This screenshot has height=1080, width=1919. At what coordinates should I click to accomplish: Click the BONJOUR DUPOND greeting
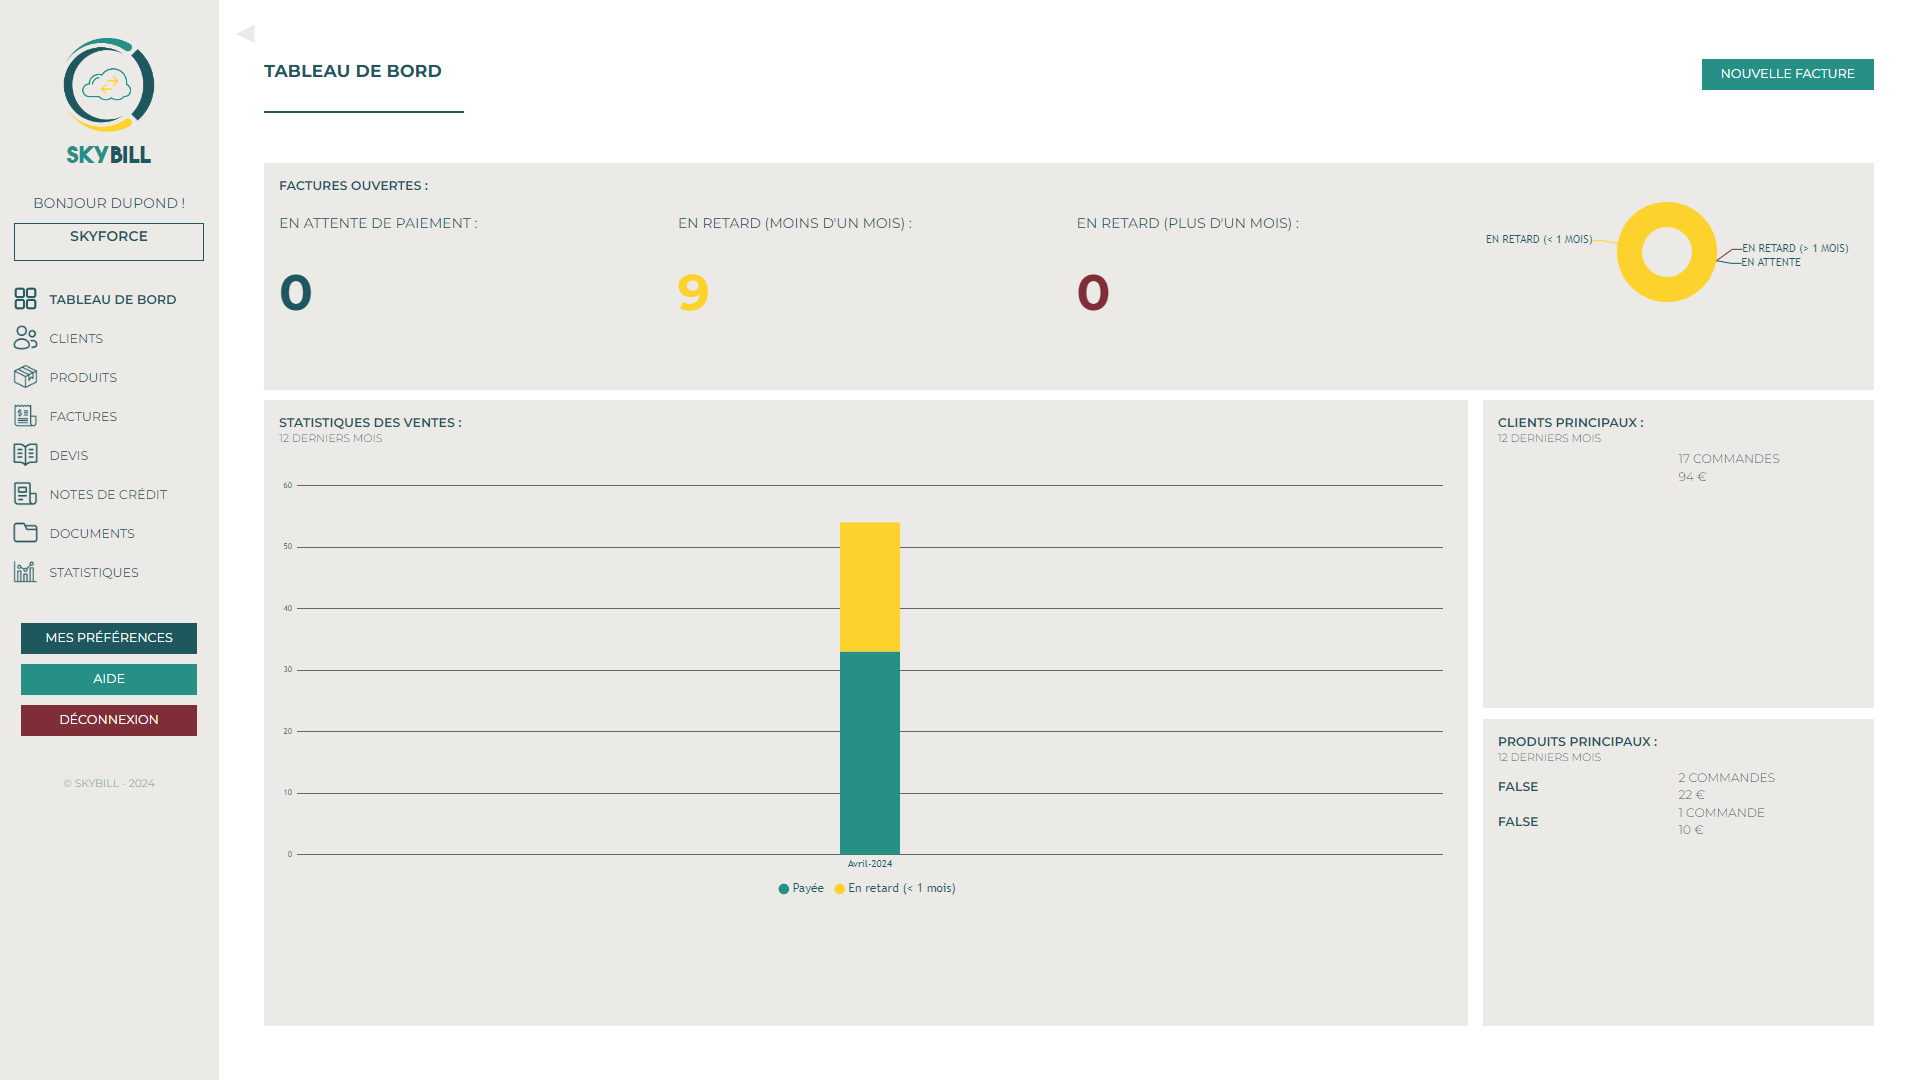(x=109, y=203)
